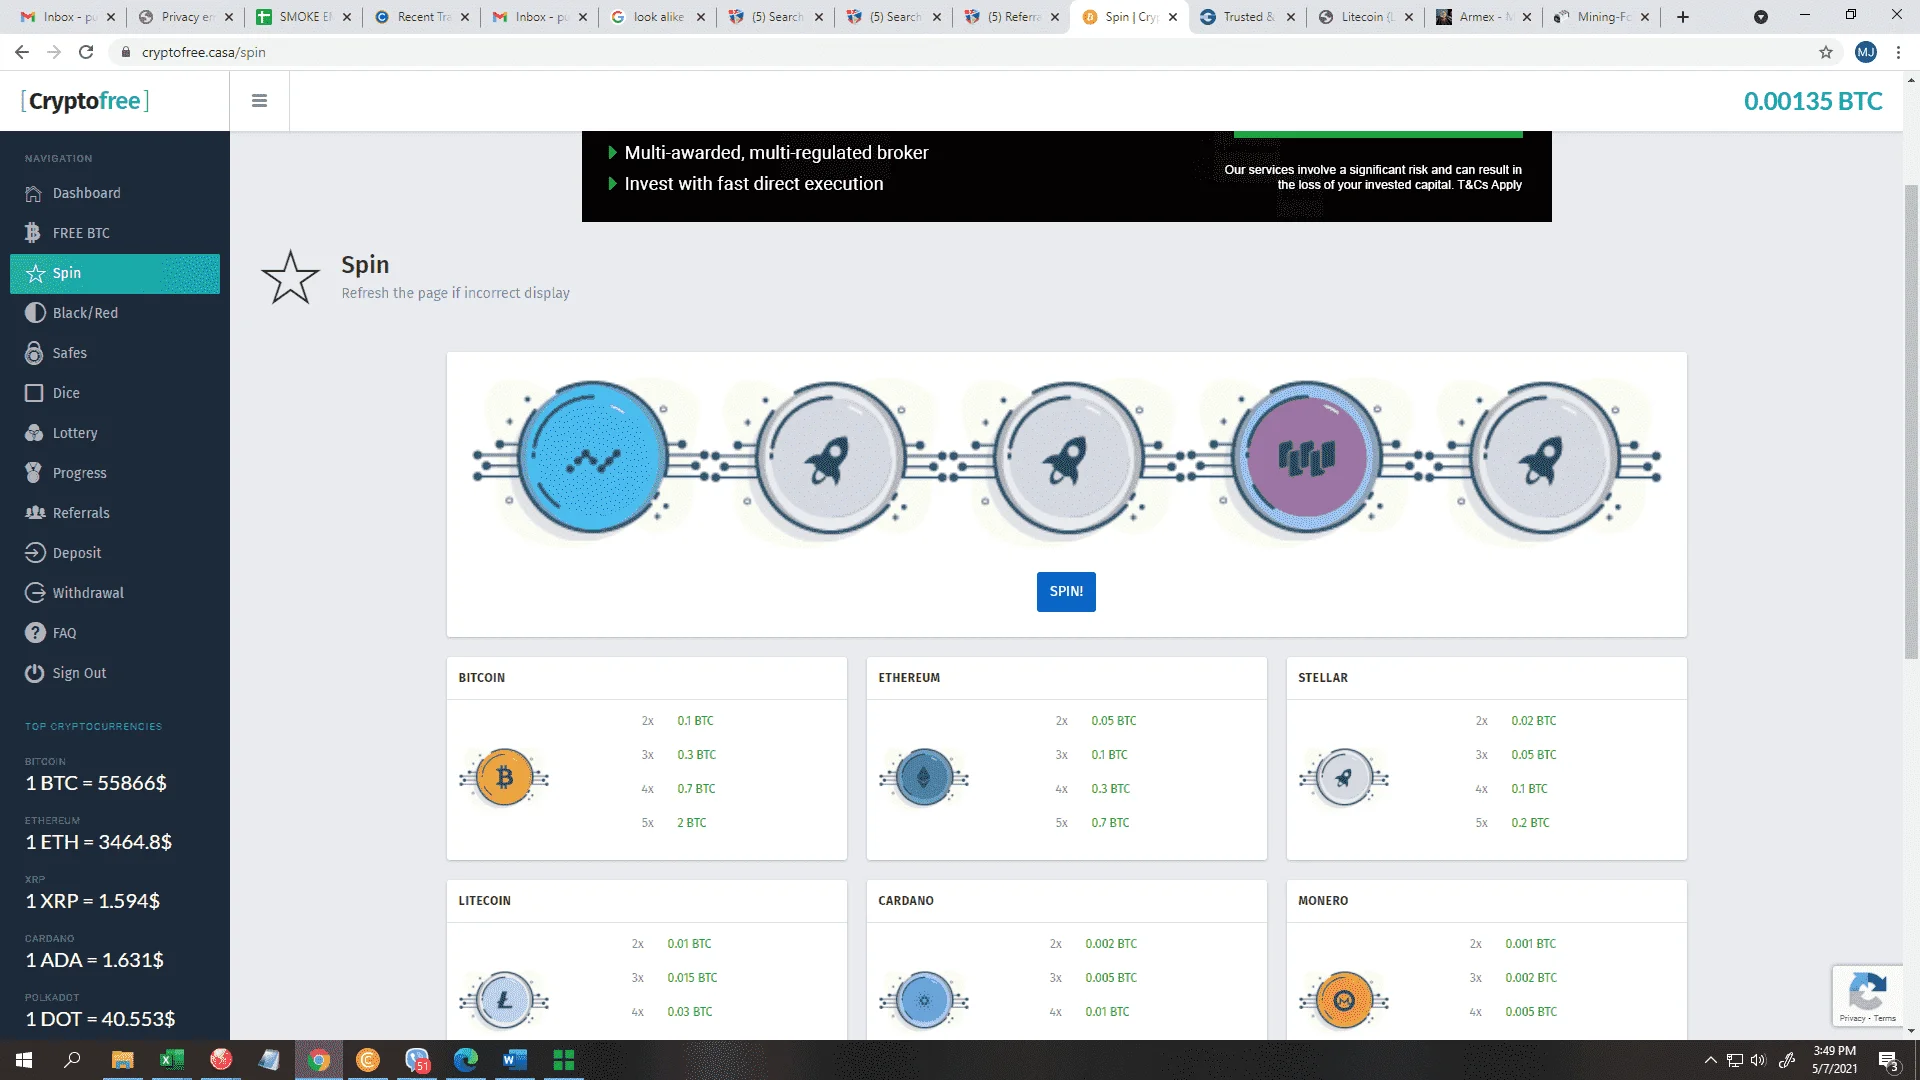Screen dimensions: 1920x1080
Task: Click the page vertical scrollbar
Action: click(1911, 420)
